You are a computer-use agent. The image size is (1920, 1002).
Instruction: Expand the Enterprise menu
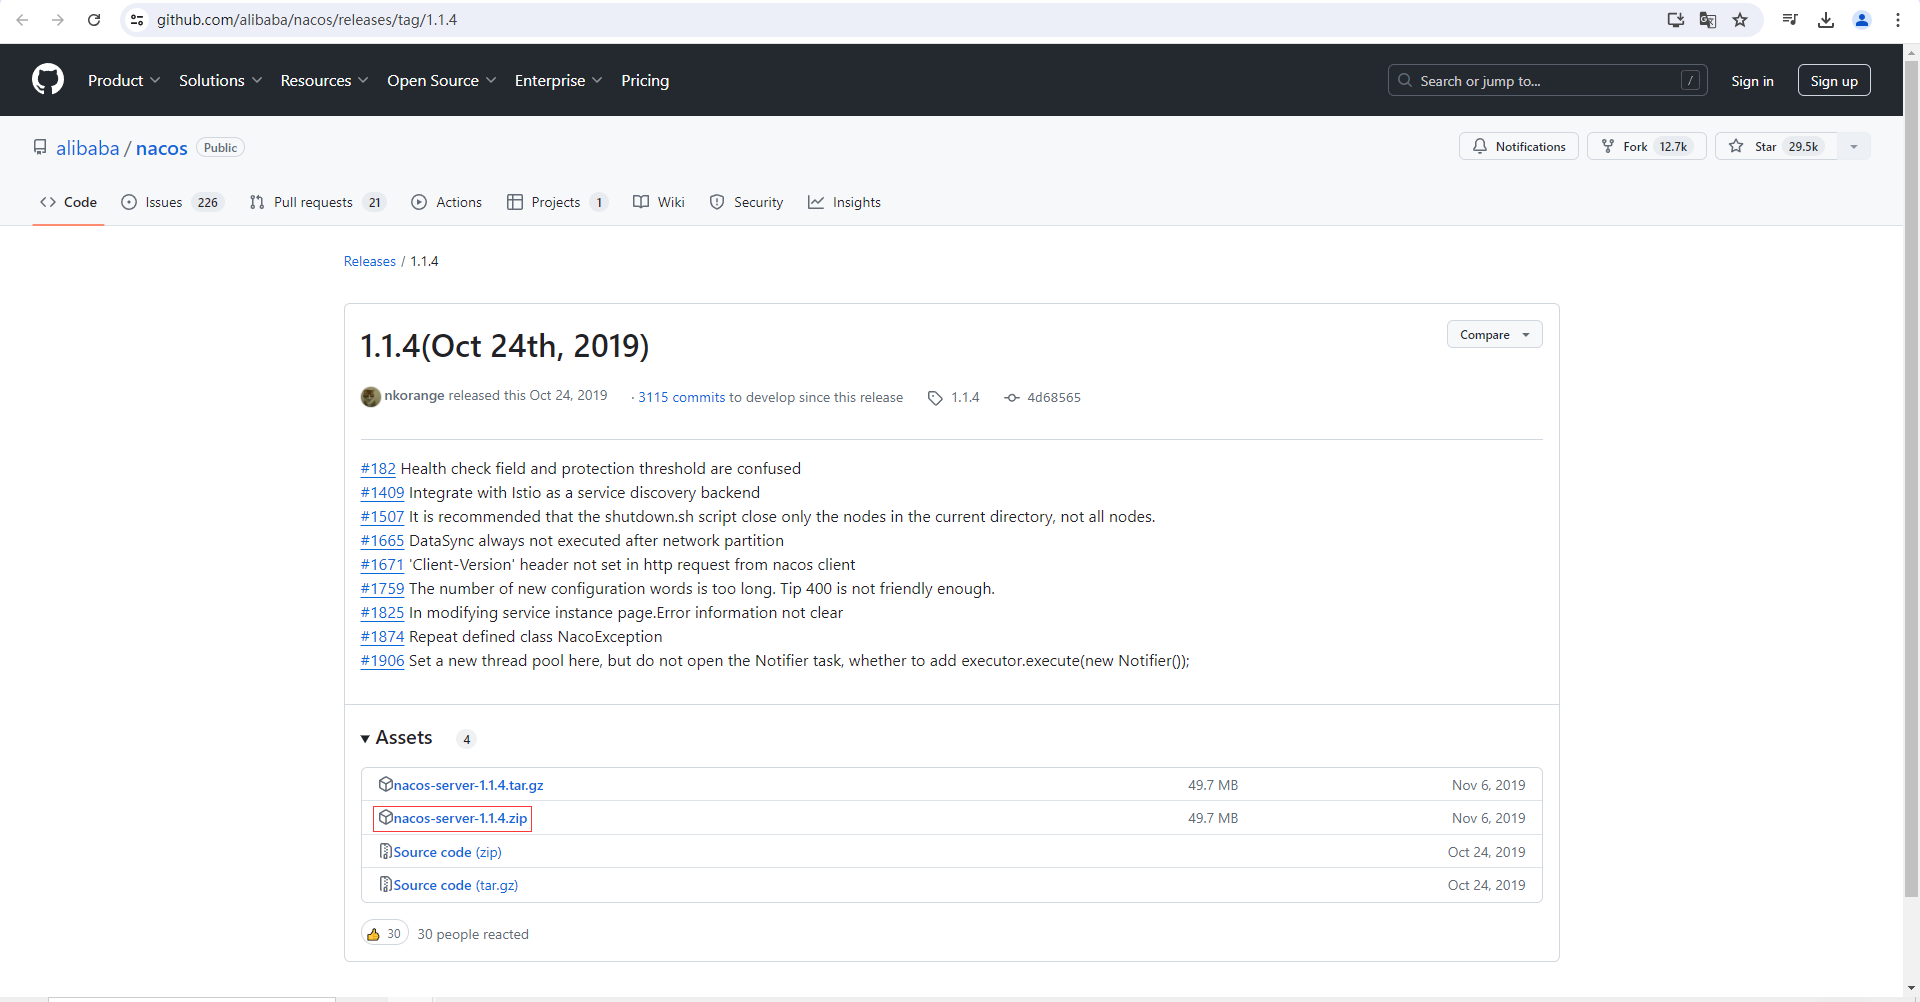pyautogui.click(x=558, y=80)
